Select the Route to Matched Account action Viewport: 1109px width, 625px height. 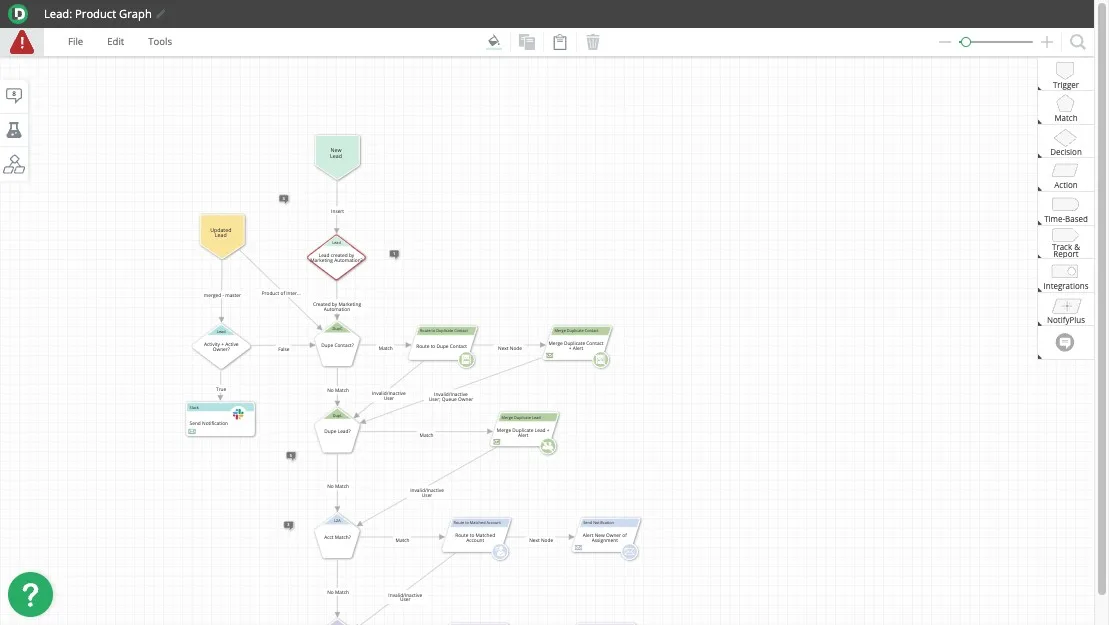click(x=475, y=537)
